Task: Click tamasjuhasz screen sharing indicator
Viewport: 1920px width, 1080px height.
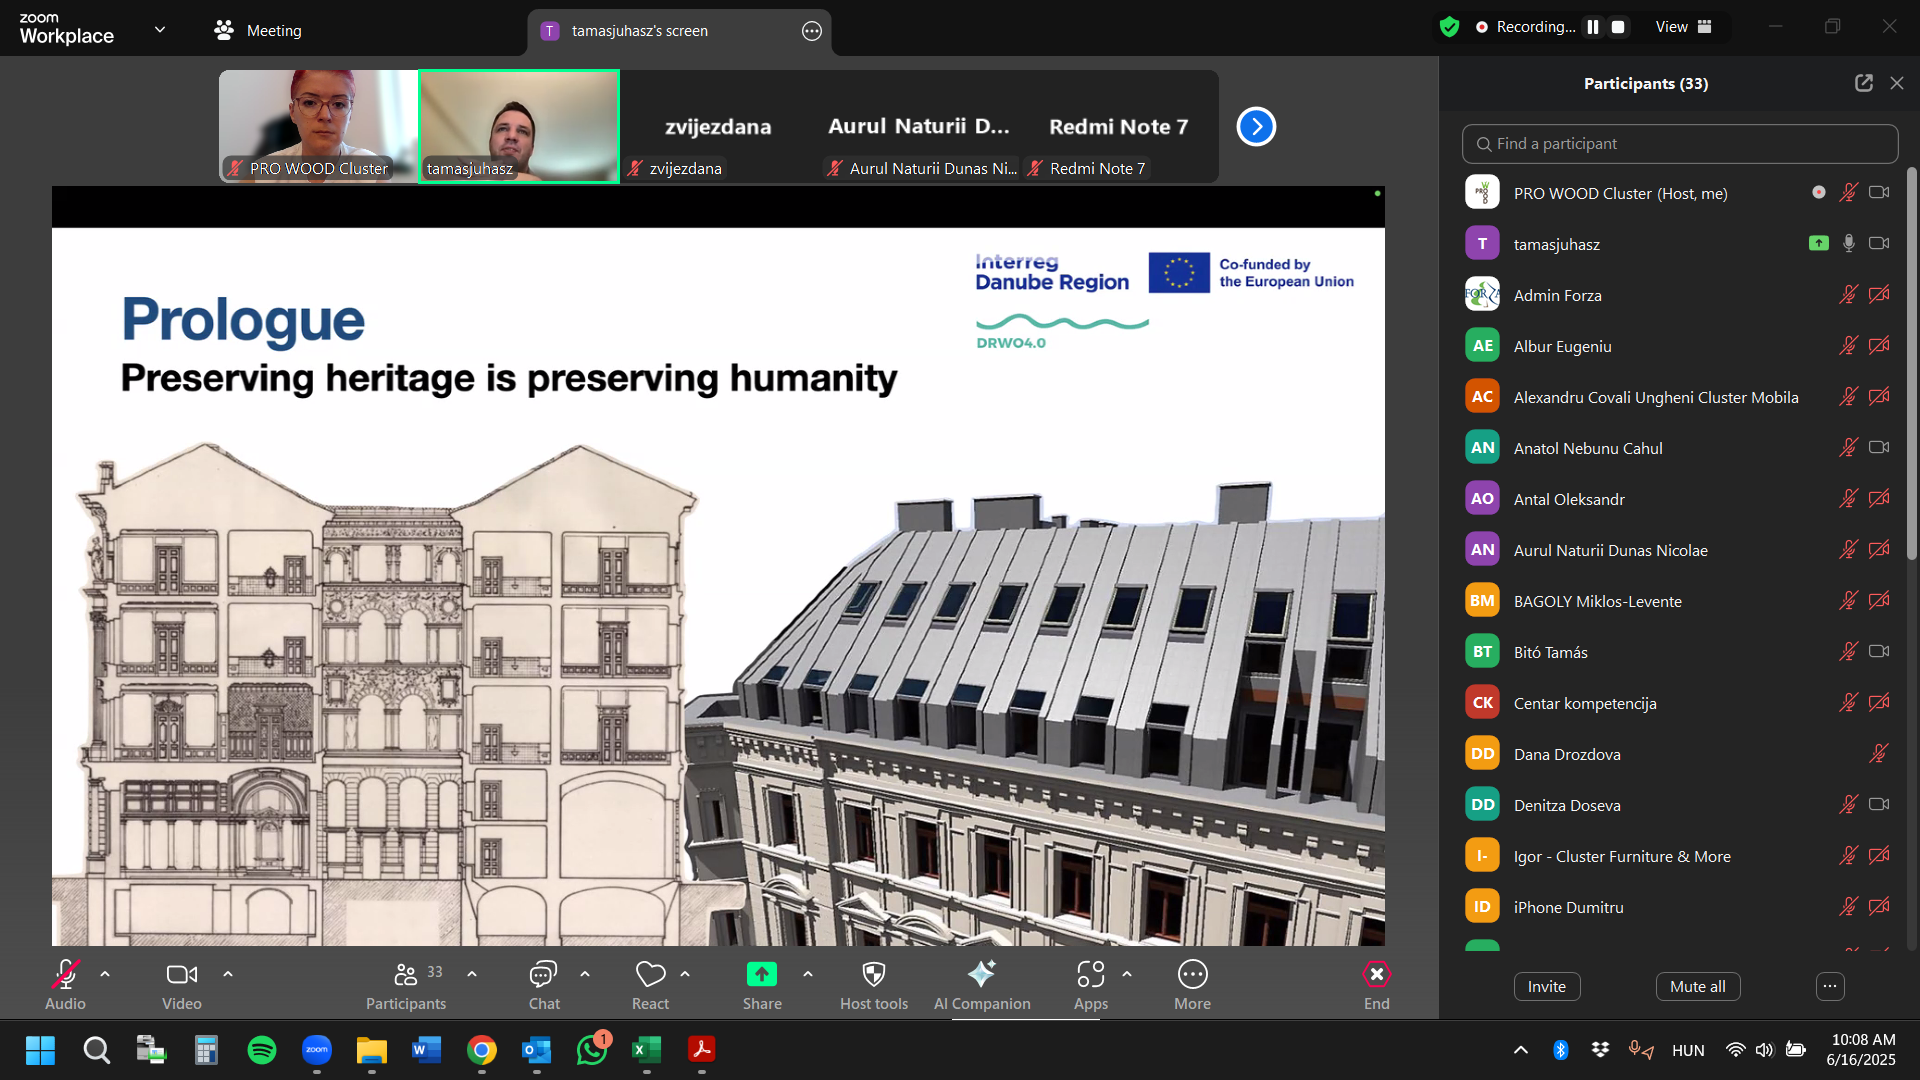Action: click(1819, 243)
